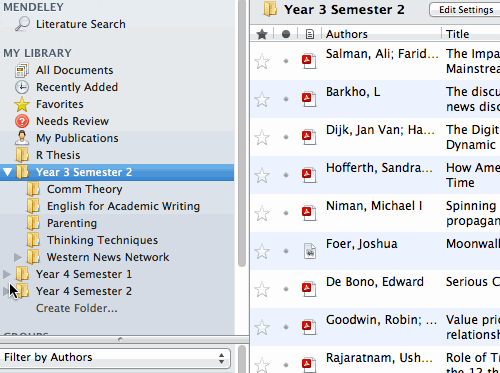The height and width of the screenshot is (373, 500).
Task: Open PDF icon for Barkho, L
Action: tap(309, 99)
